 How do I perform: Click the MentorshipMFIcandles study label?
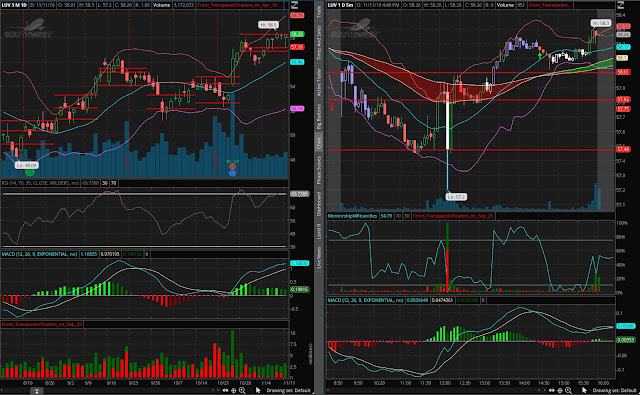click(x=352, y=216)
